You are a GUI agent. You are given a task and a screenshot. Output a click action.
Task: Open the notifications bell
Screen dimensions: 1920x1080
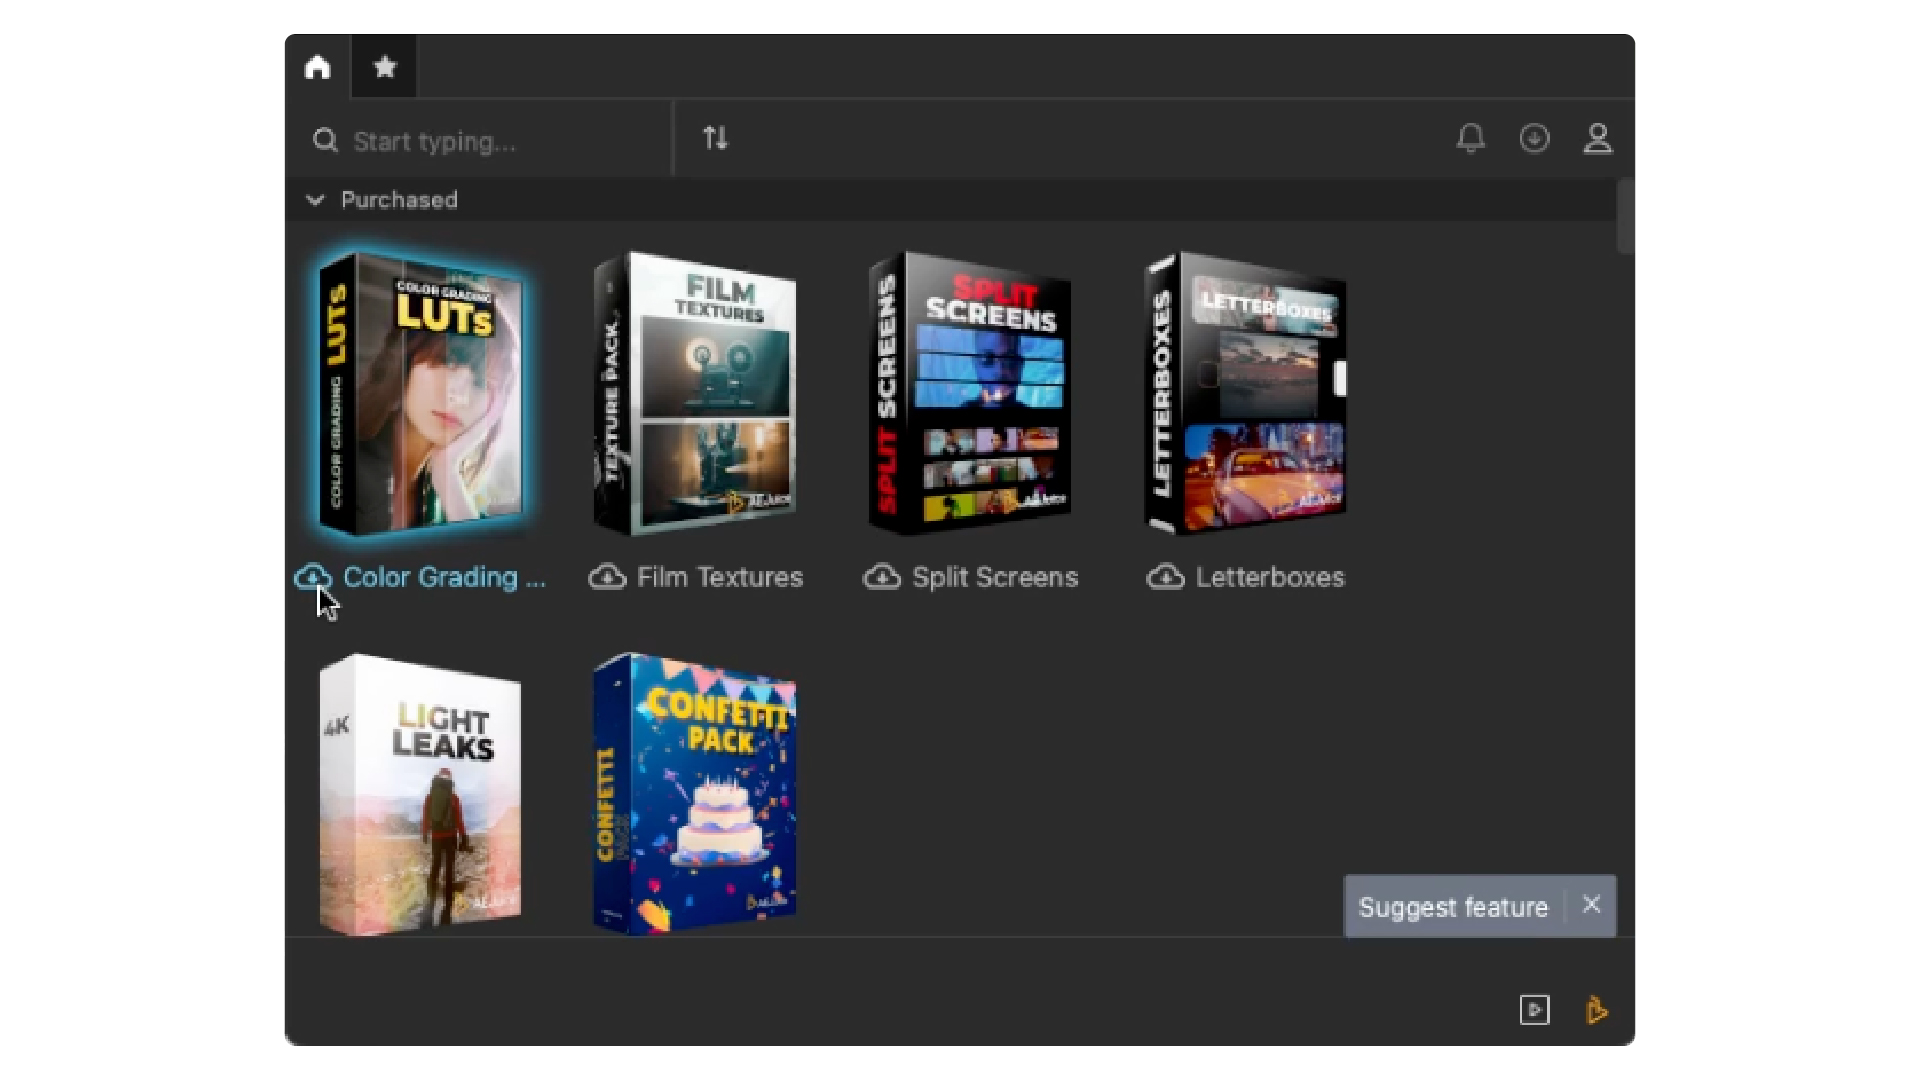(x=1470, y=138)
